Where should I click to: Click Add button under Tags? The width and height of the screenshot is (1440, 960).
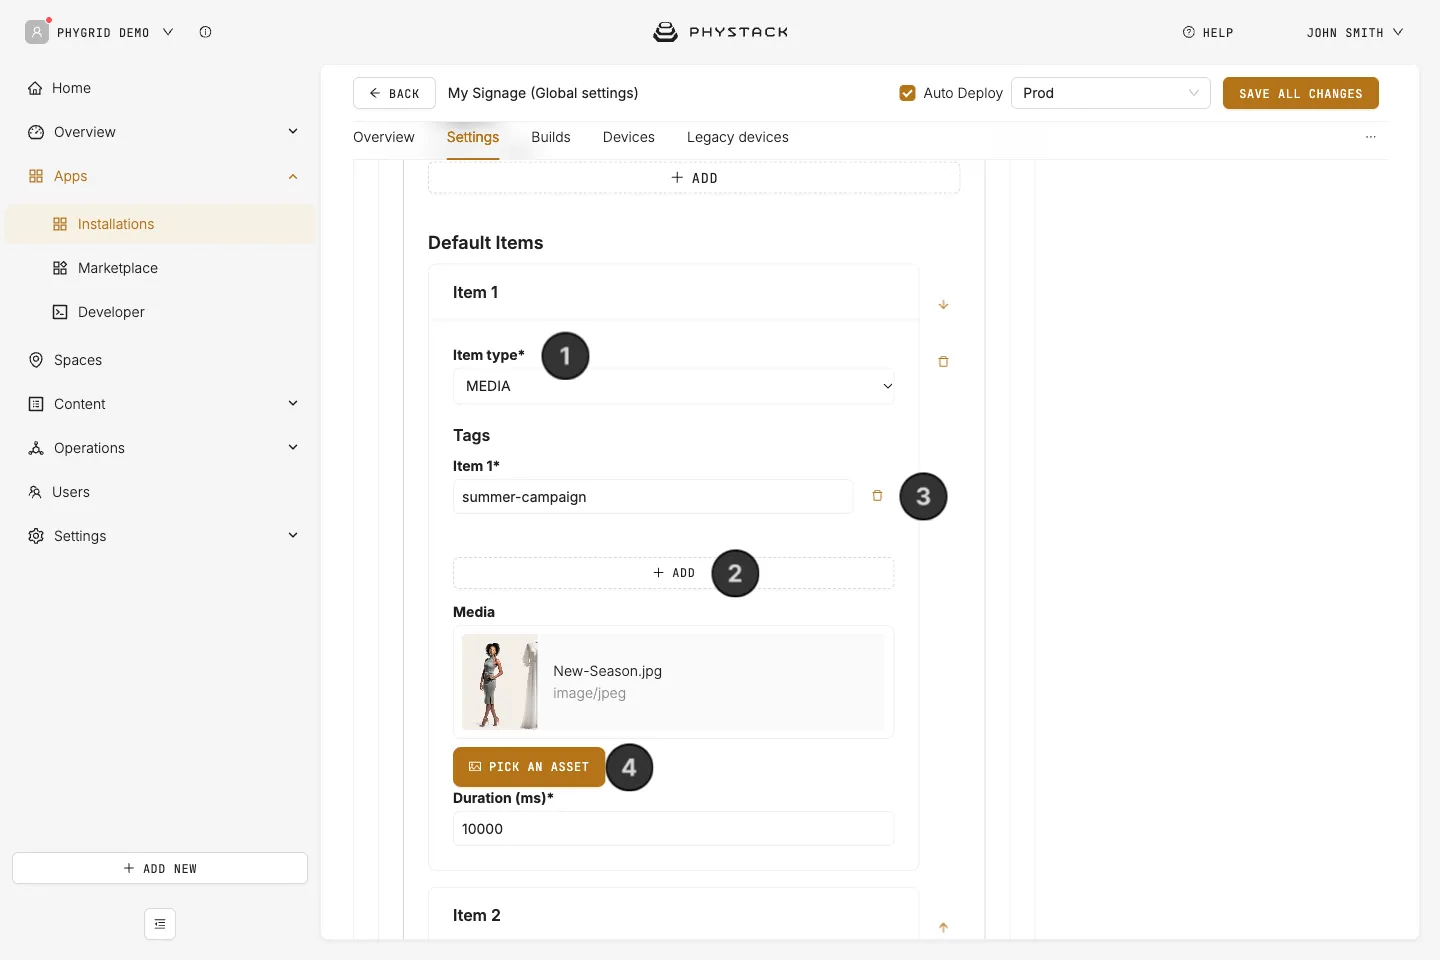coord(674,573)
